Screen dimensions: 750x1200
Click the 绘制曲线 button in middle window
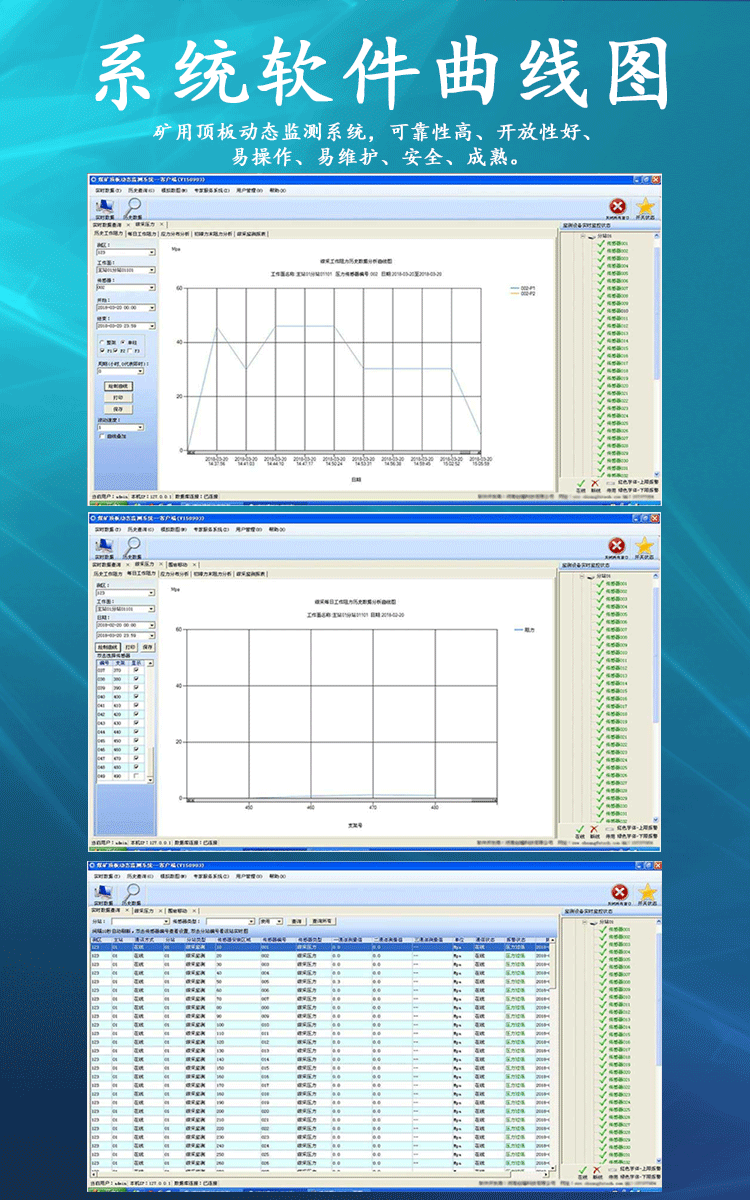pyautogui.click(x=108, y=647)
